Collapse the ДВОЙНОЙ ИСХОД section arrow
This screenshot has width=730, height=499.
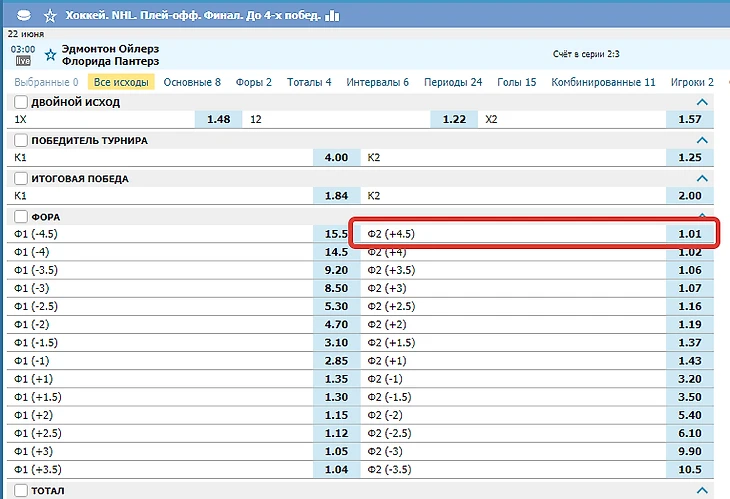[702, 102]
